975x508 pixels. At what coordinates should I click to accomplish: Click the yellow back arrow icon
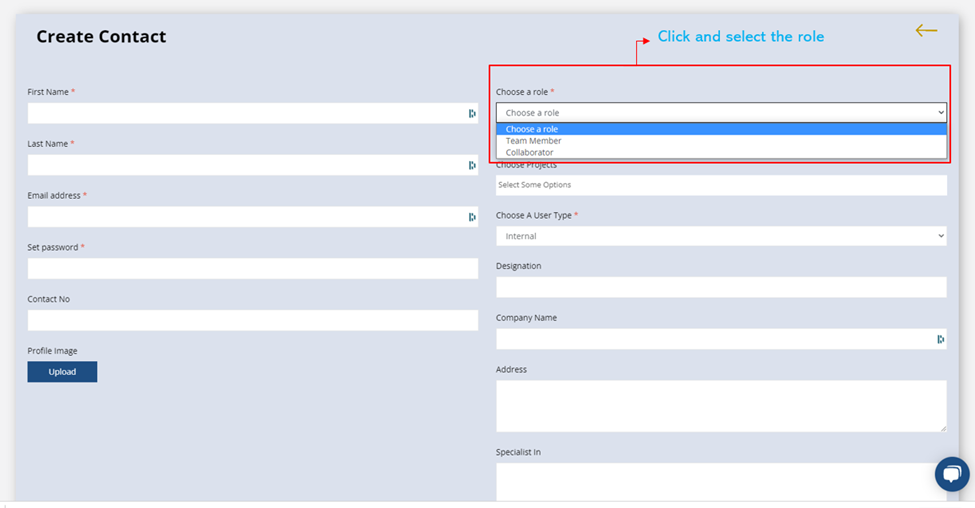926,30
